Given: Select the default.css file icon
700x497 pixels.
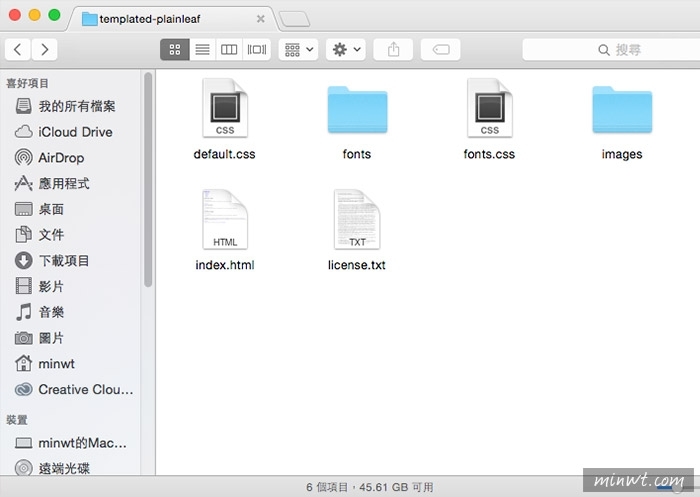Looking at the screenshot, I should [x=224, y=110].
